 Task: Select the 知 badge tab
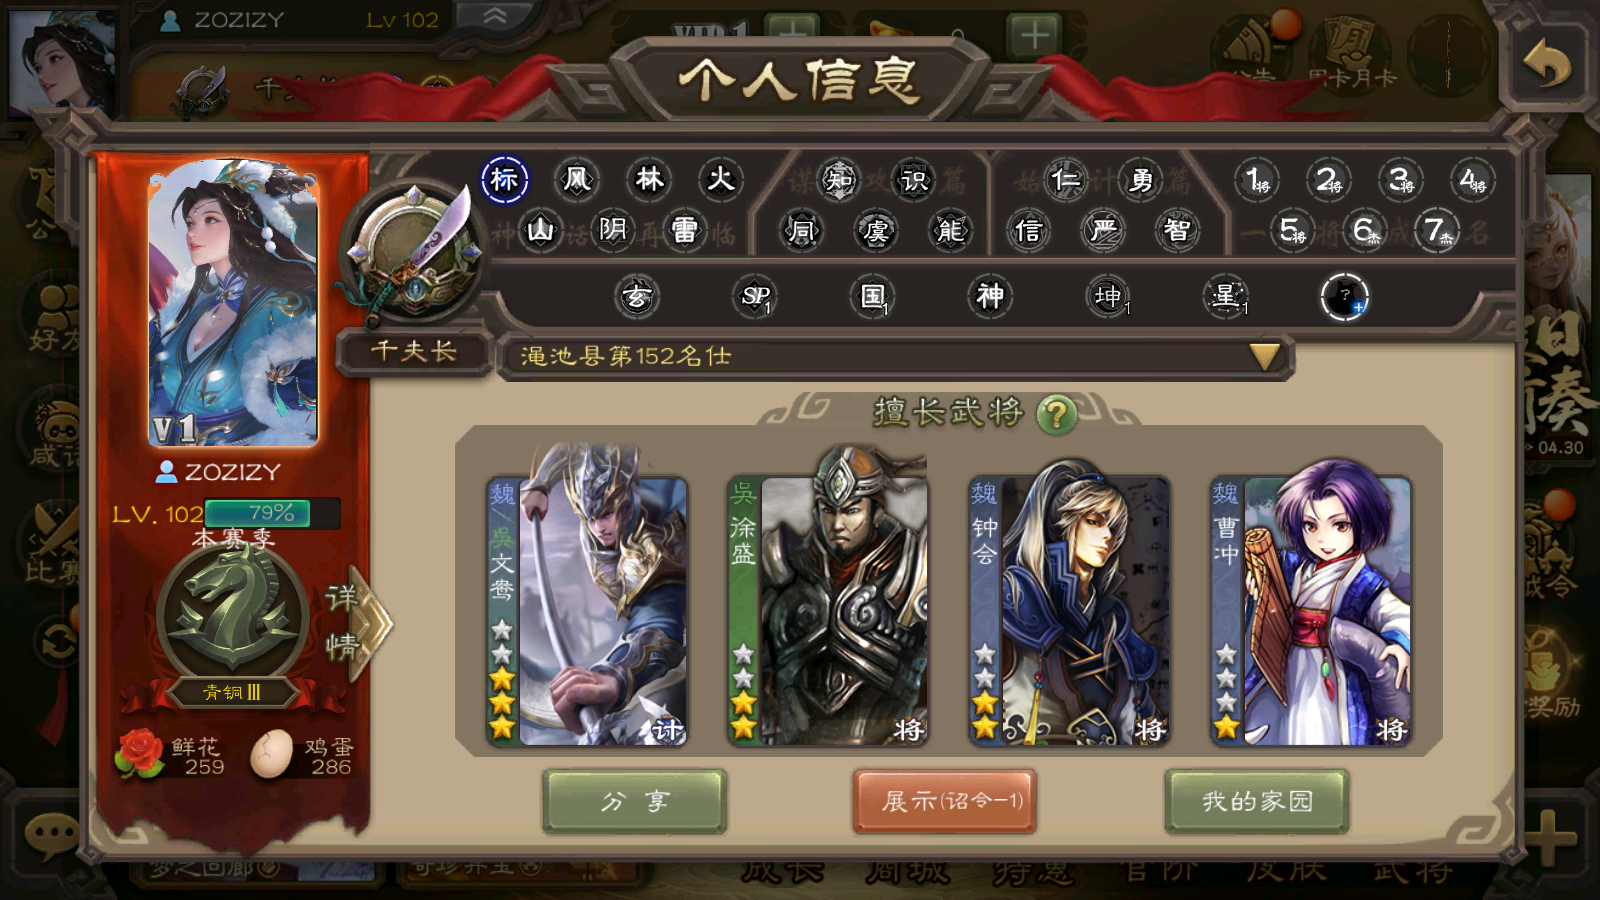pos(838,180)
